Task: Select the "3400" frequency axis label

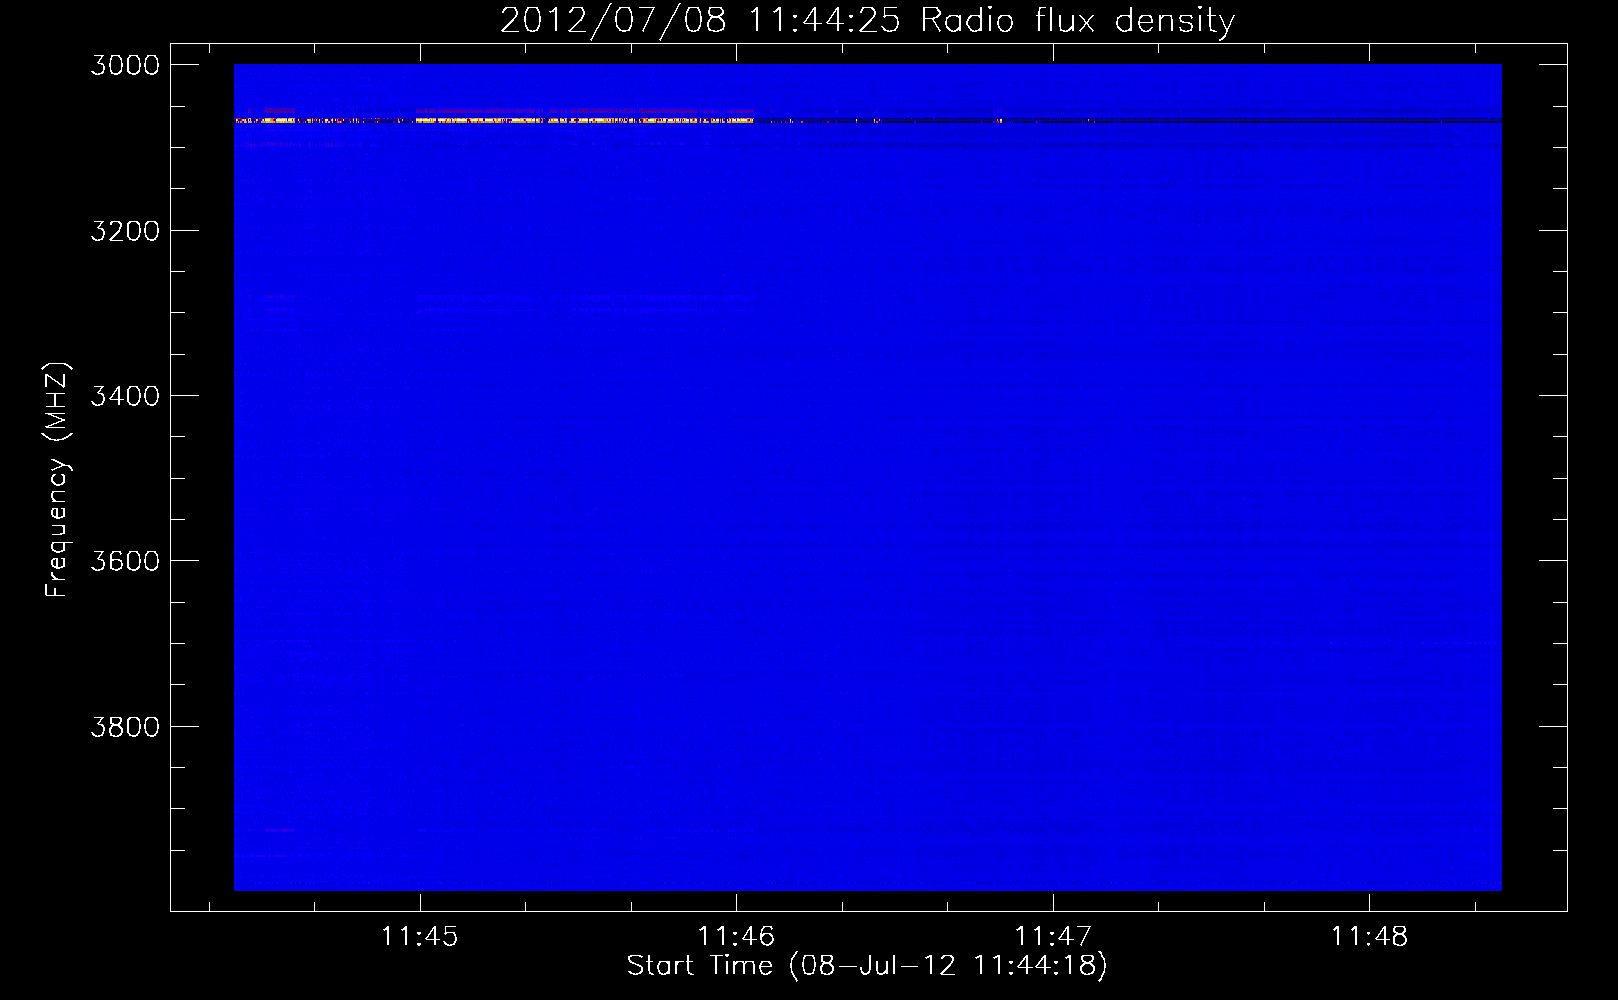Action: 125,396
